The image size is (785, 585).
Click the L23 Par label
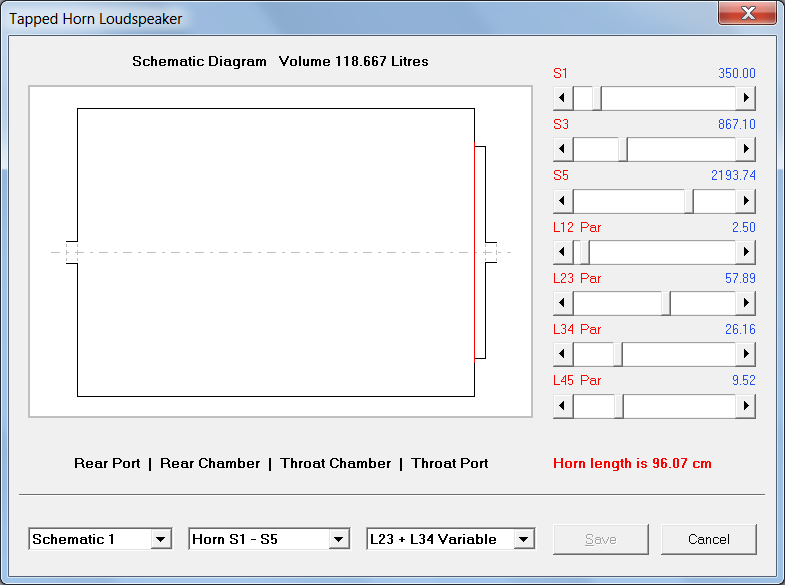coord(577,278)
